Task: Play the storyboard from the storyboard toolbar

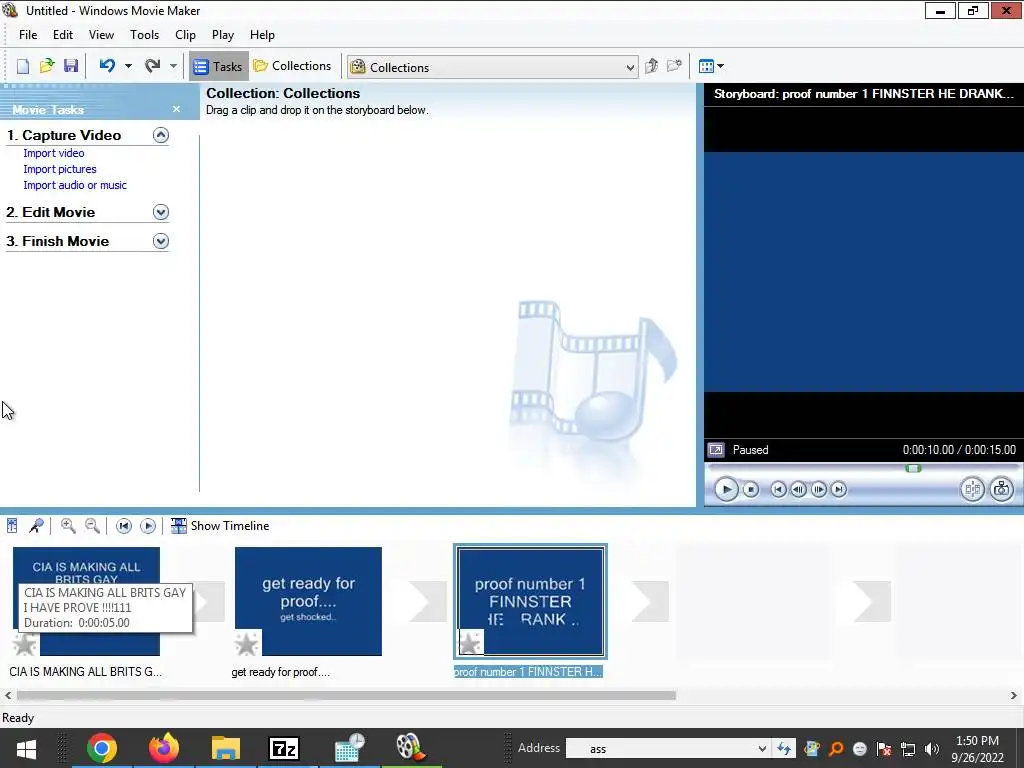Action: click(x=148, y=526)
